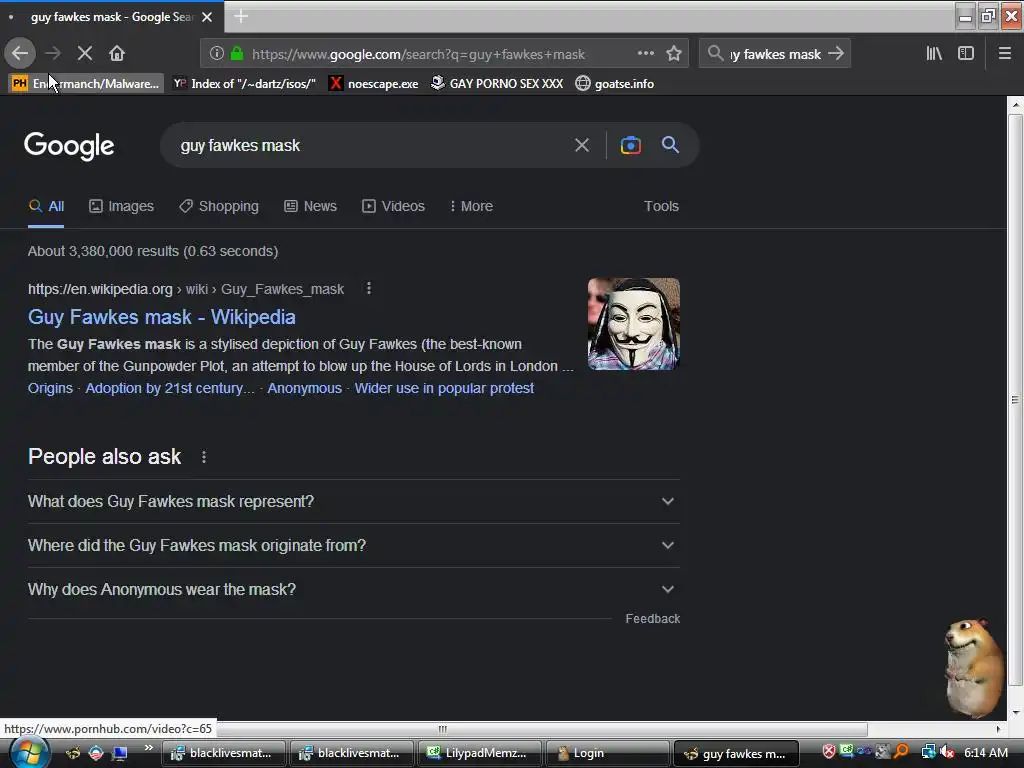The width and height of the screenshot is (1024, 768).
Task: Search by image using the camera icon
Action: click(x=630, y=145)
